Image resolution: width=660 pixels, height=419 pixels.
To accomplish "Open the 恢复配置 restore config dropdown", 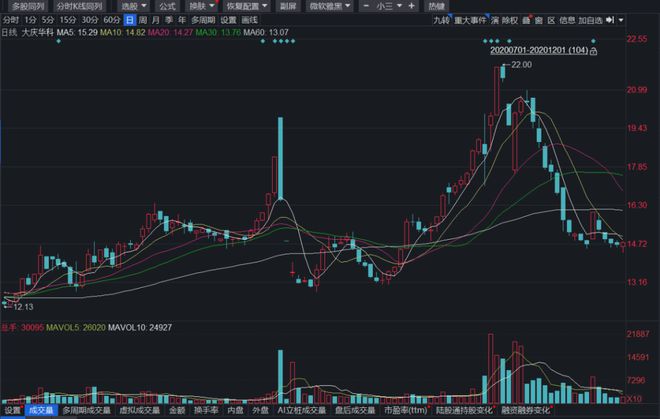I will click(247, 6).
